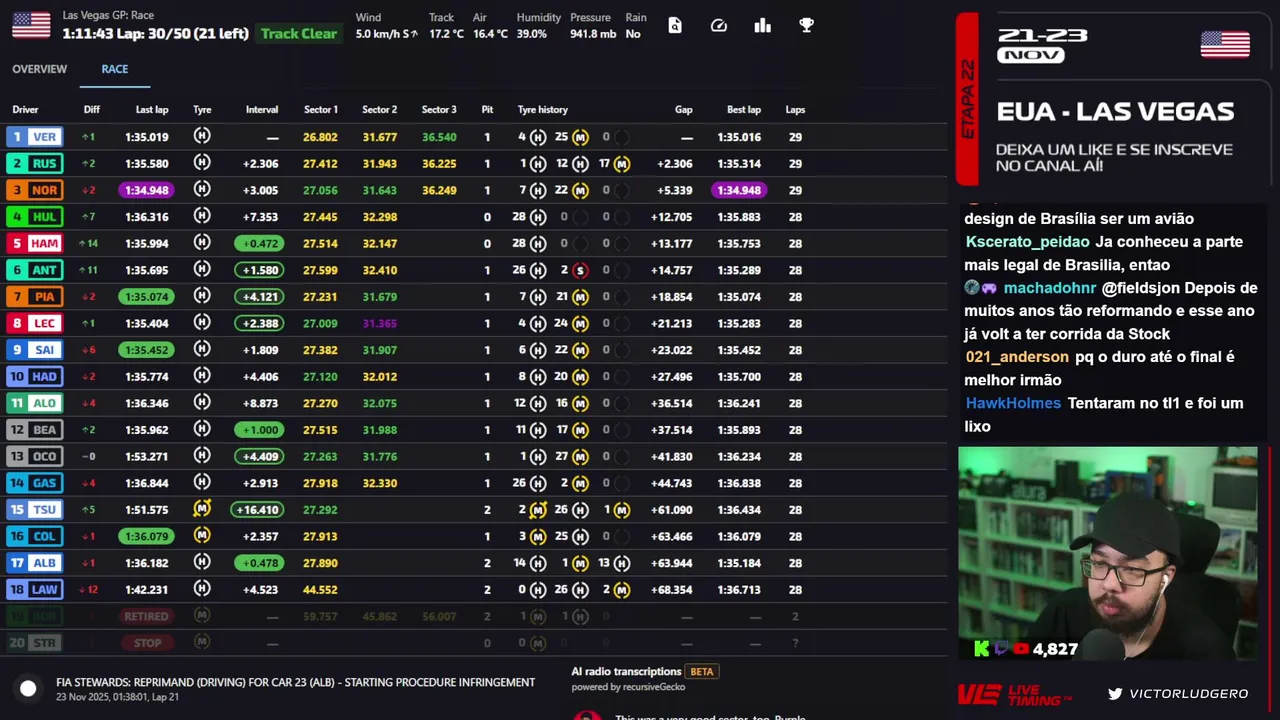
Task: Click the FIA stewards reprimand message
Action: [x=295, y=683]
